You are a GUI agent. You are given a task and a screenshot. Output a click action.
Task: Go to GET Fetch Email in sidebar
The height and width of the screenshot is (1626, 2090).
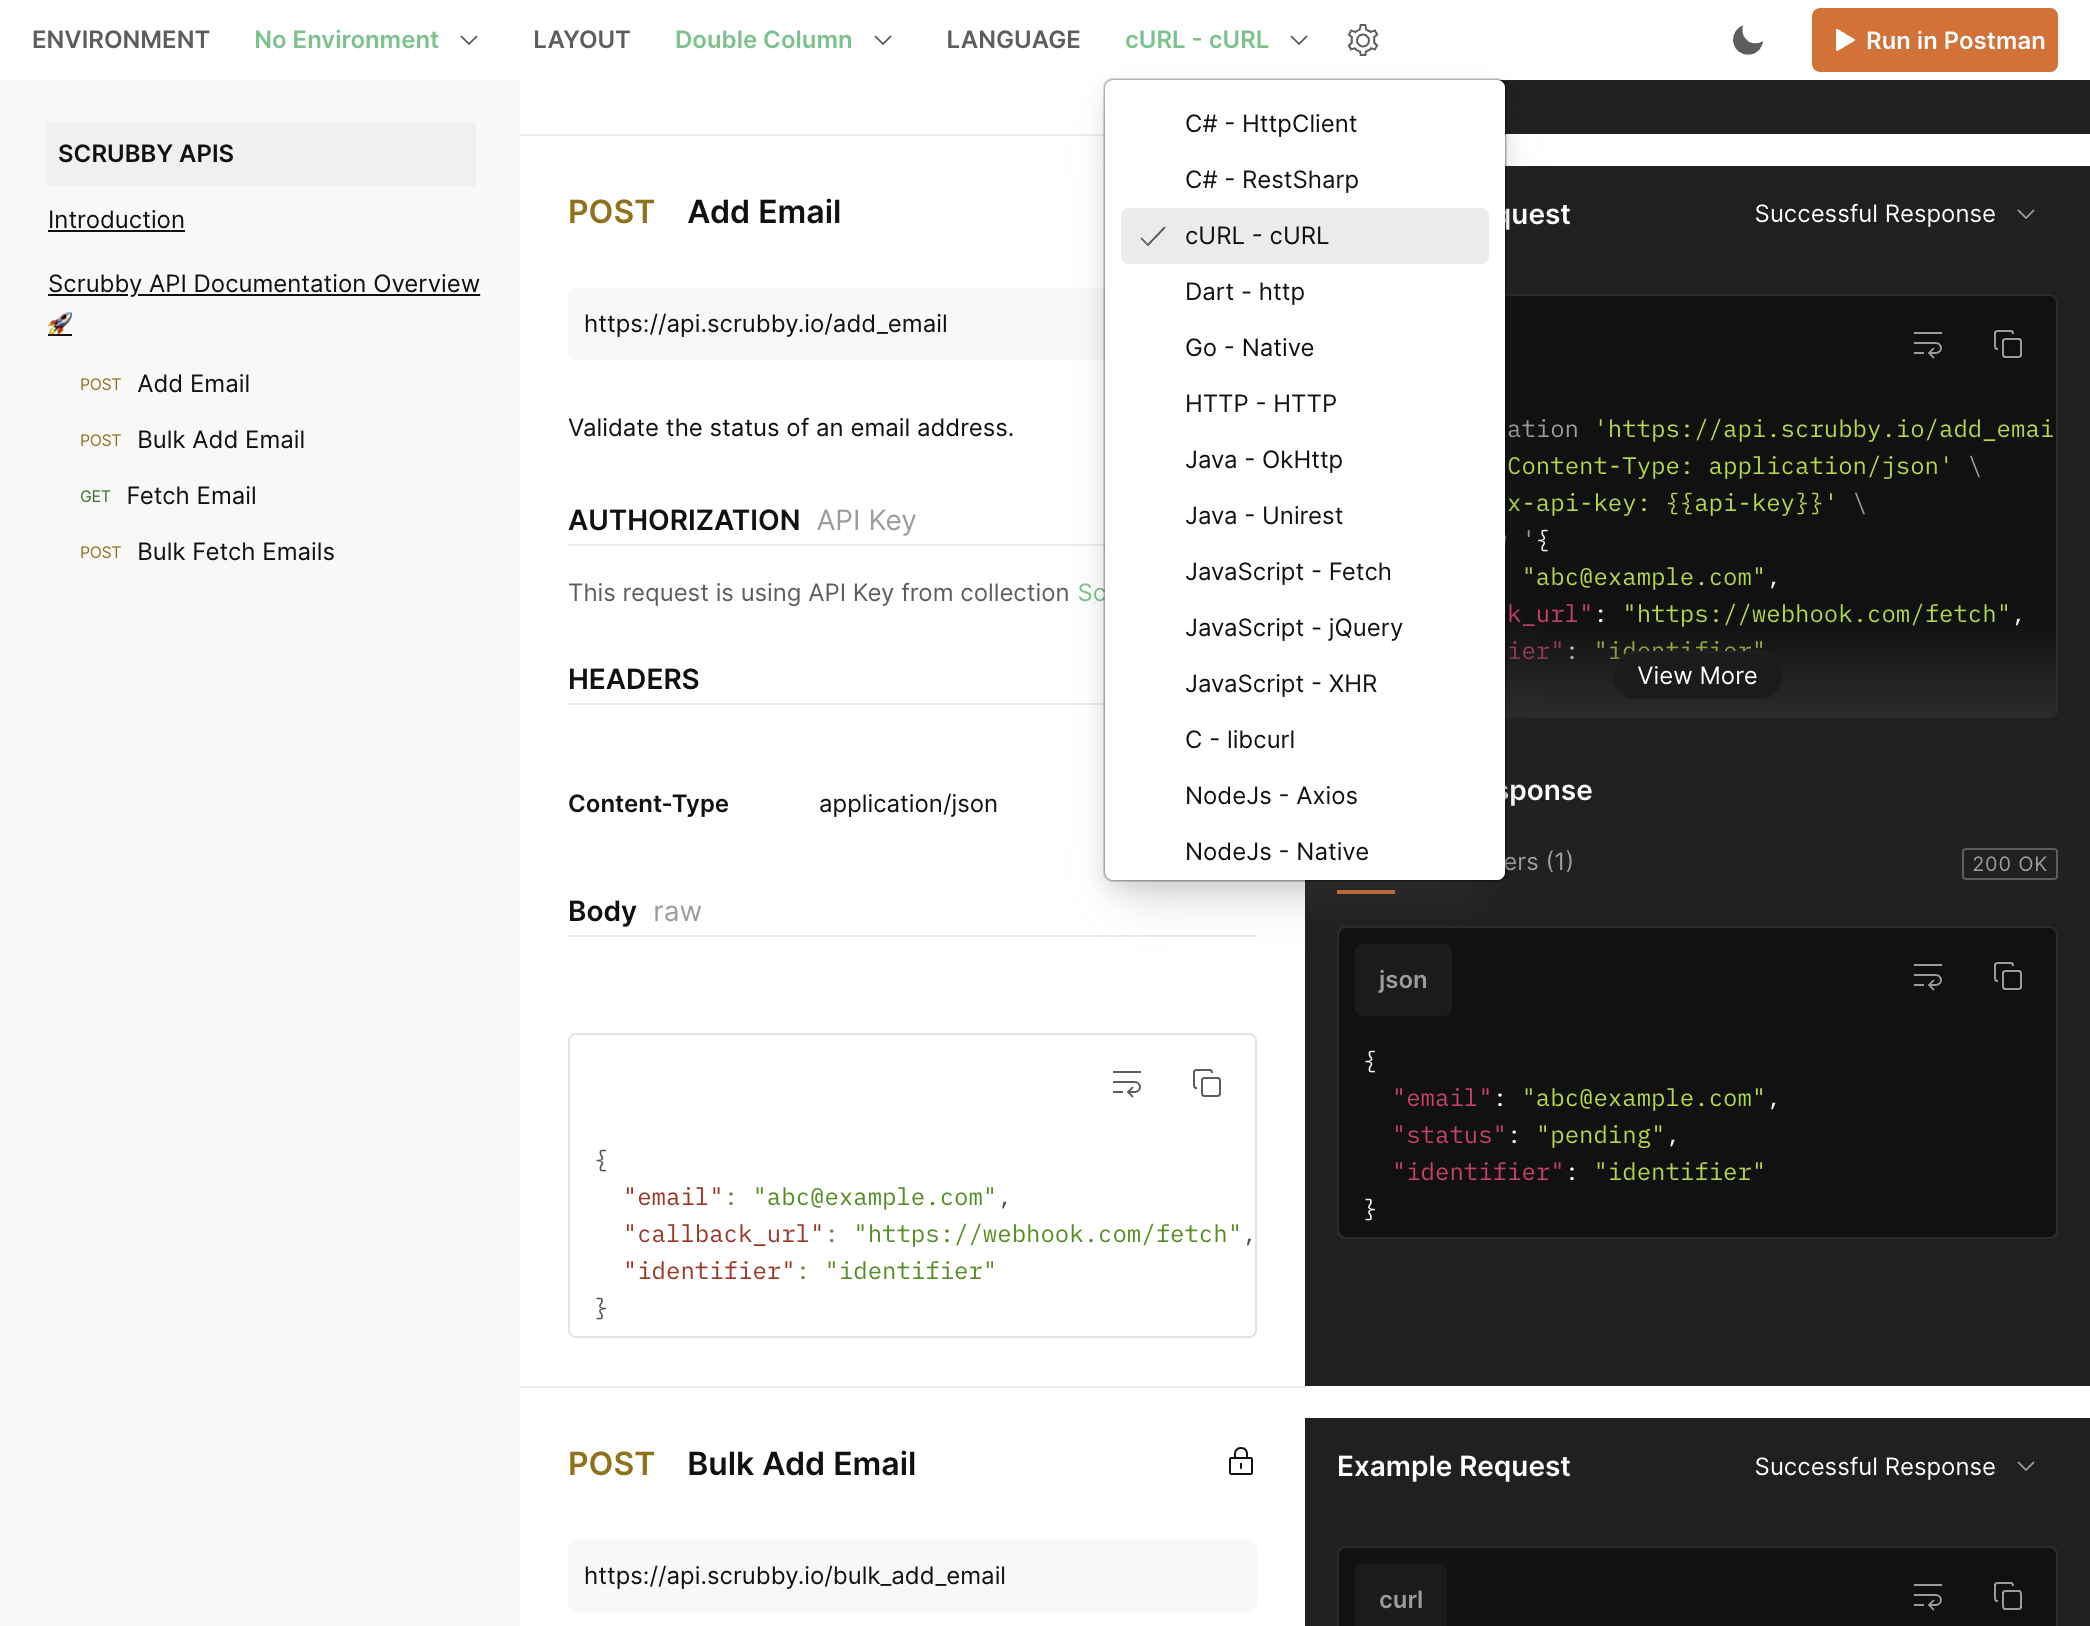(168, 496)
